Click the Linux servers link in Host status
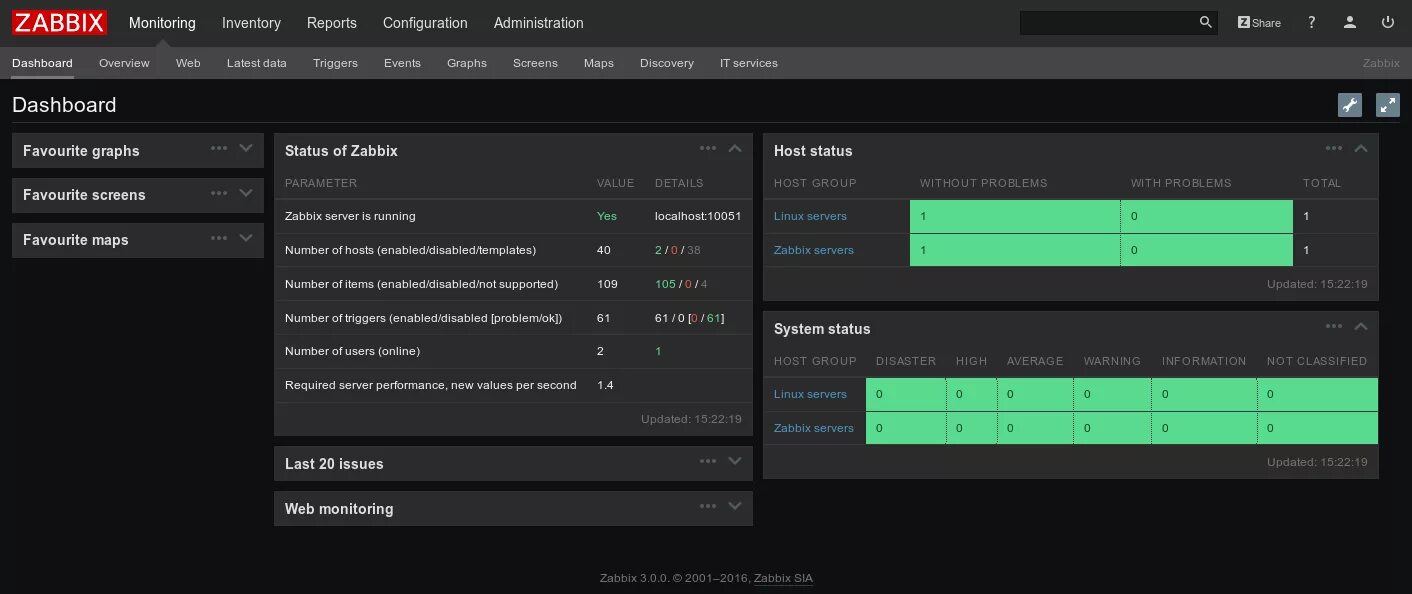Screen dimensions: 1412x594 click(x=810, y=216)
